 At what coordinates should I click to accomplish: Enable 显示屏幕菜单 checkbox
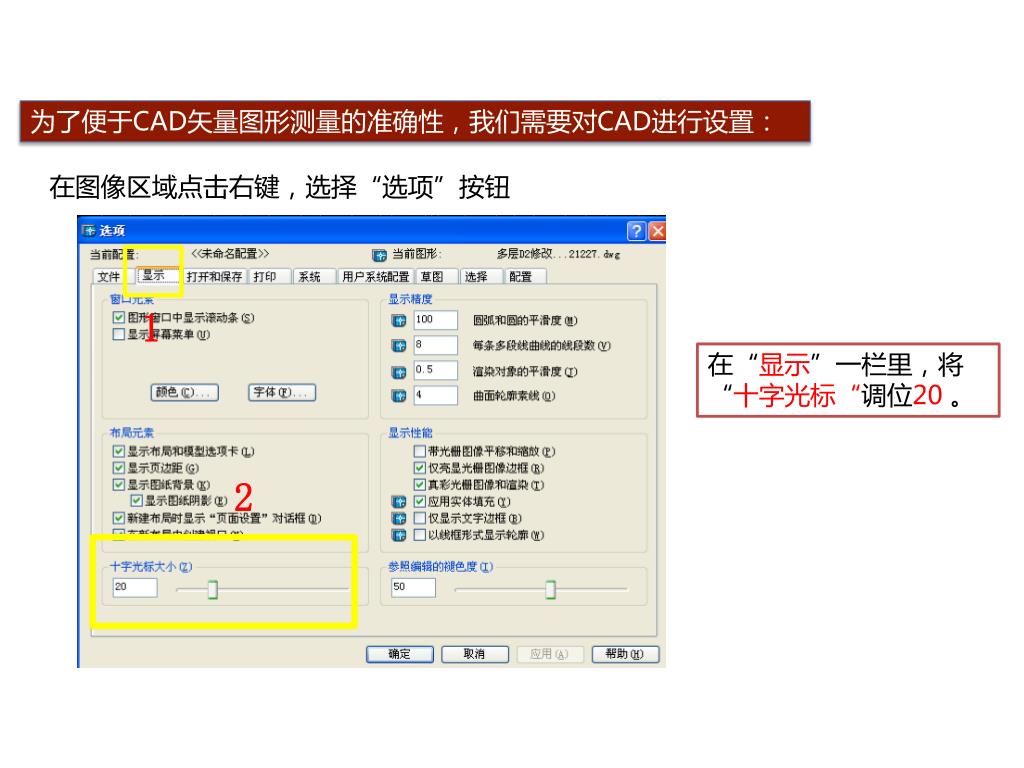tap(118, 334)
